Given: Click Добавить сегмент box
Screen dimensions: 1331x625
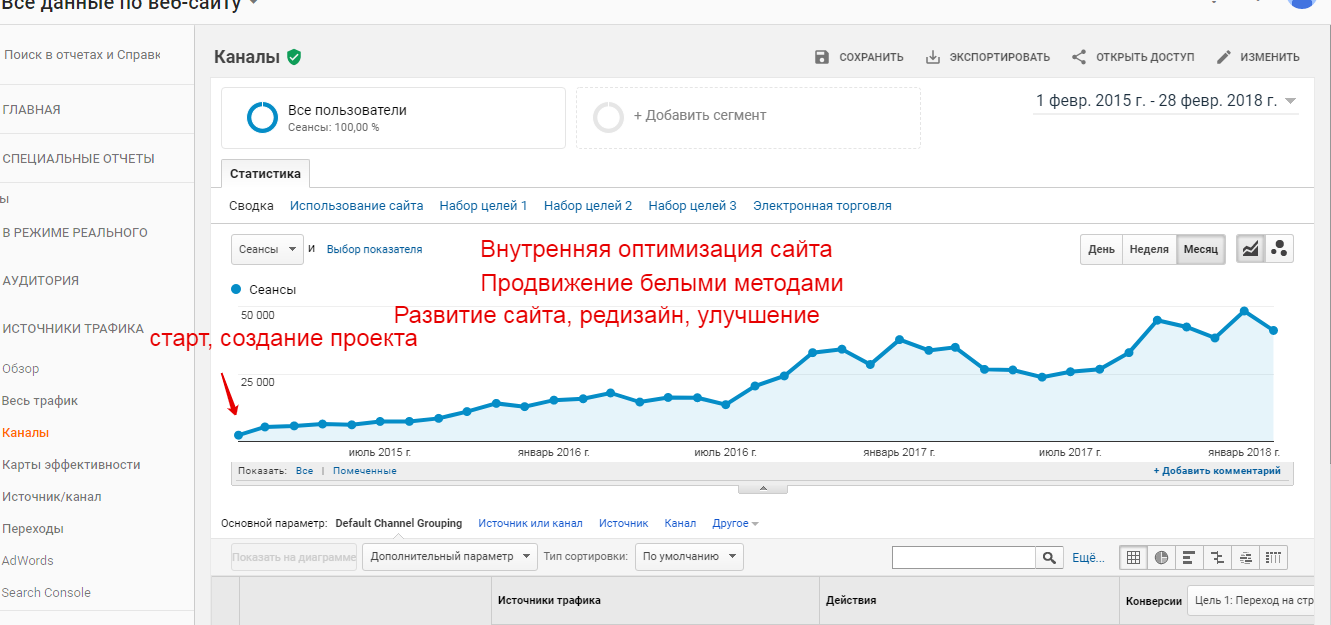Looking at the screenshot, I should (748, 117).
